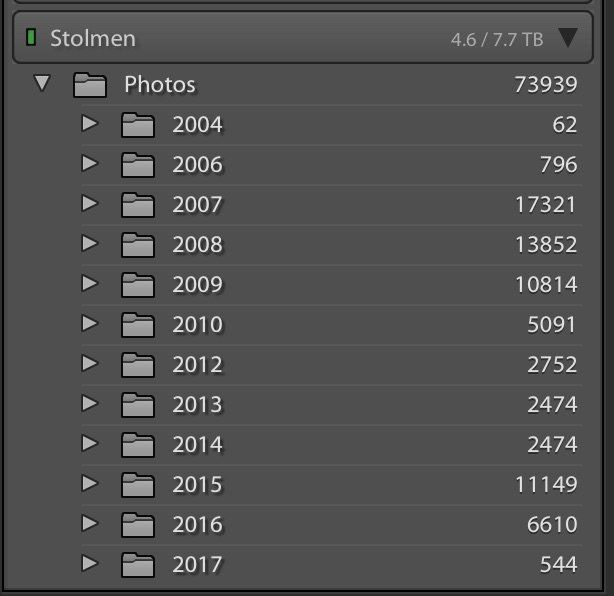
Task: Click the green Stolmen volume status indicator
Action: 31,39
